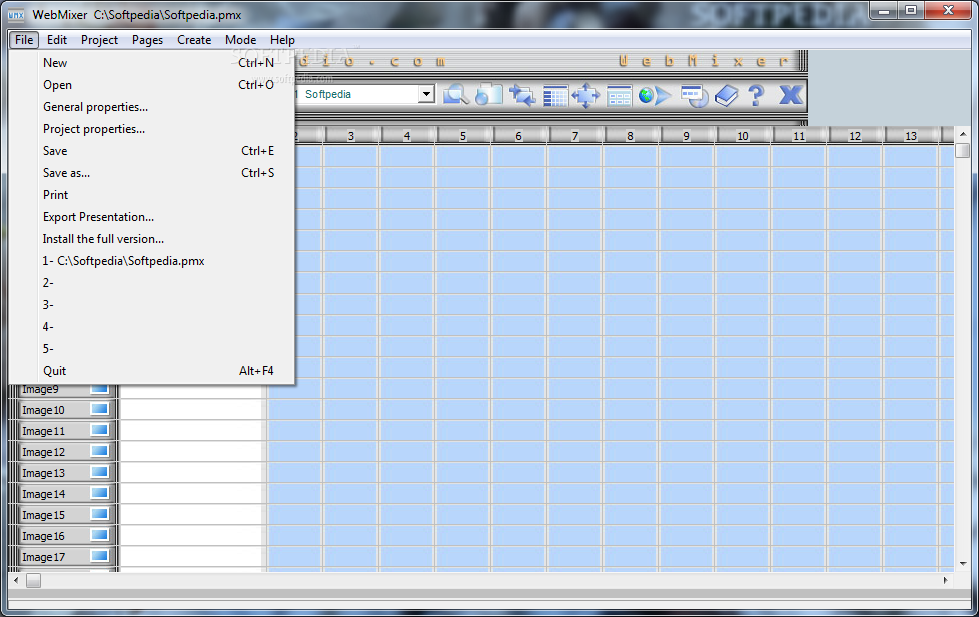This screenshot has width=979, height=617.
Task: Click the magnifier zoom icon in toolbar
Action: 456,95
